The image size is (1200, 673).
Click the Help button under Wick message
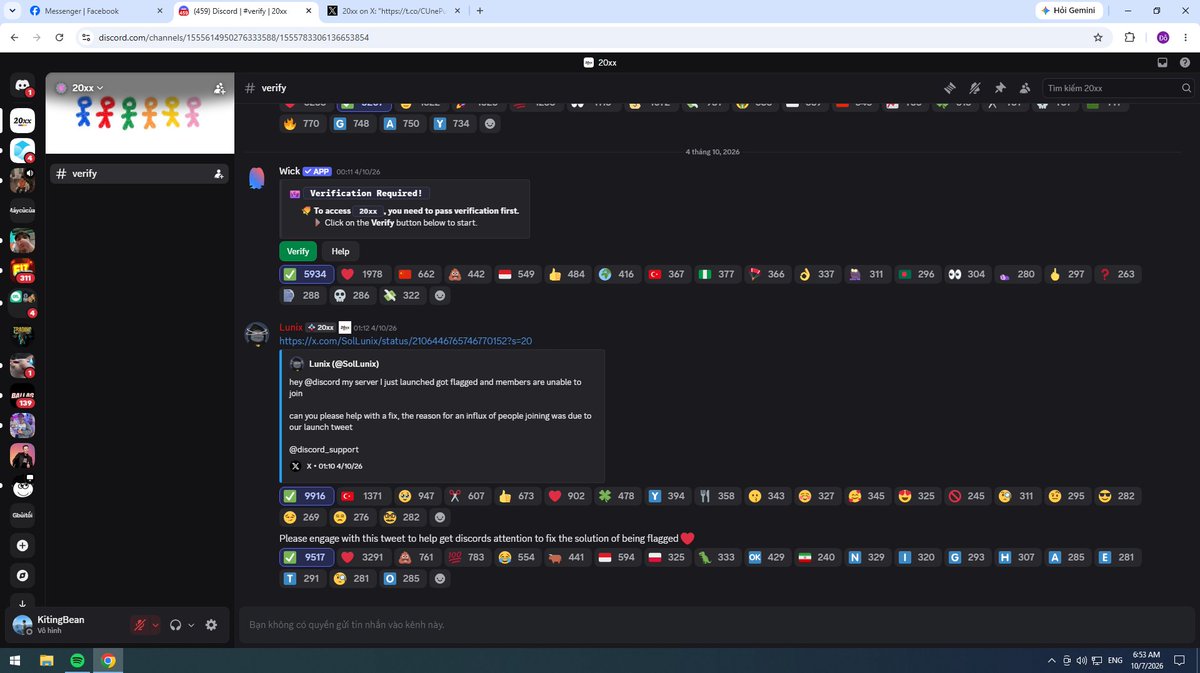[x=340, y=251]
